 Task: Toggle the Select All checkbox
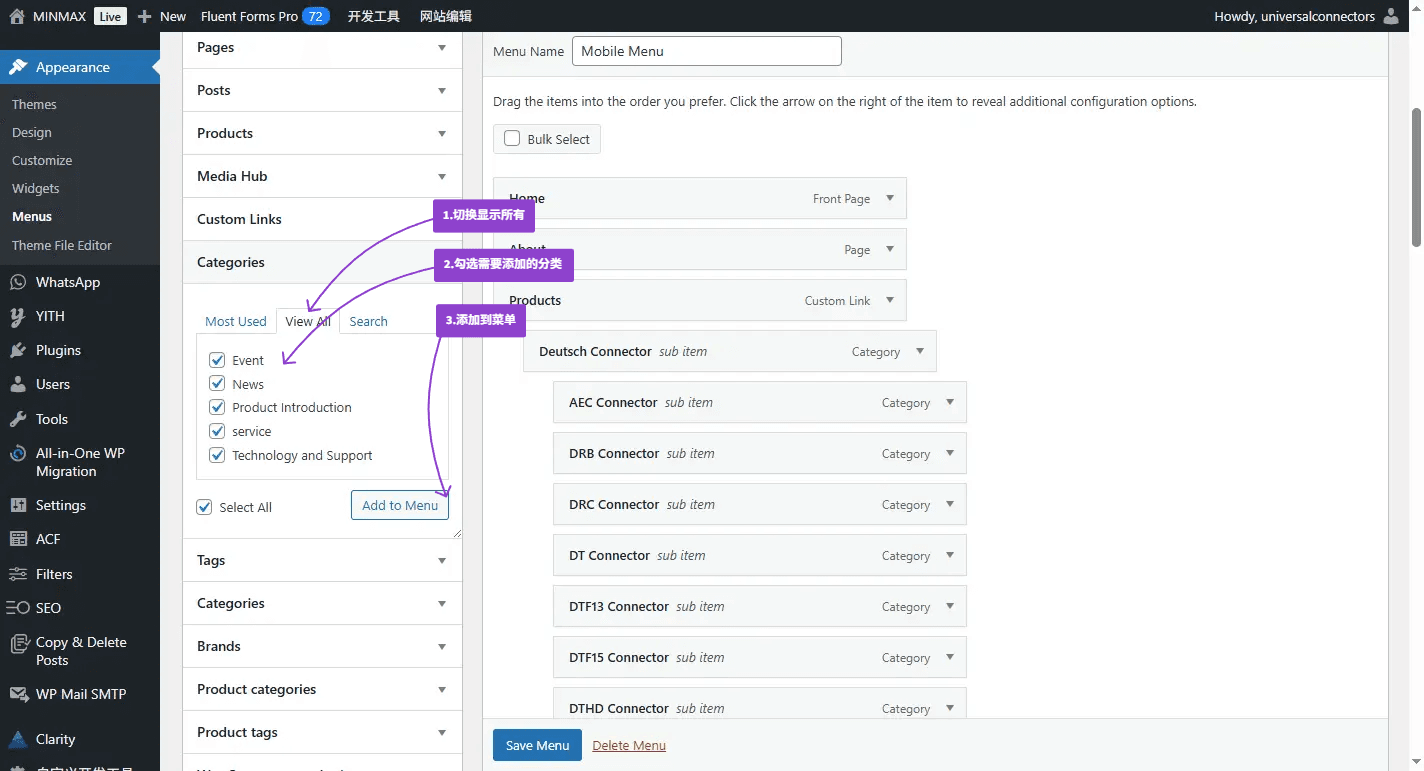(205, 507)
